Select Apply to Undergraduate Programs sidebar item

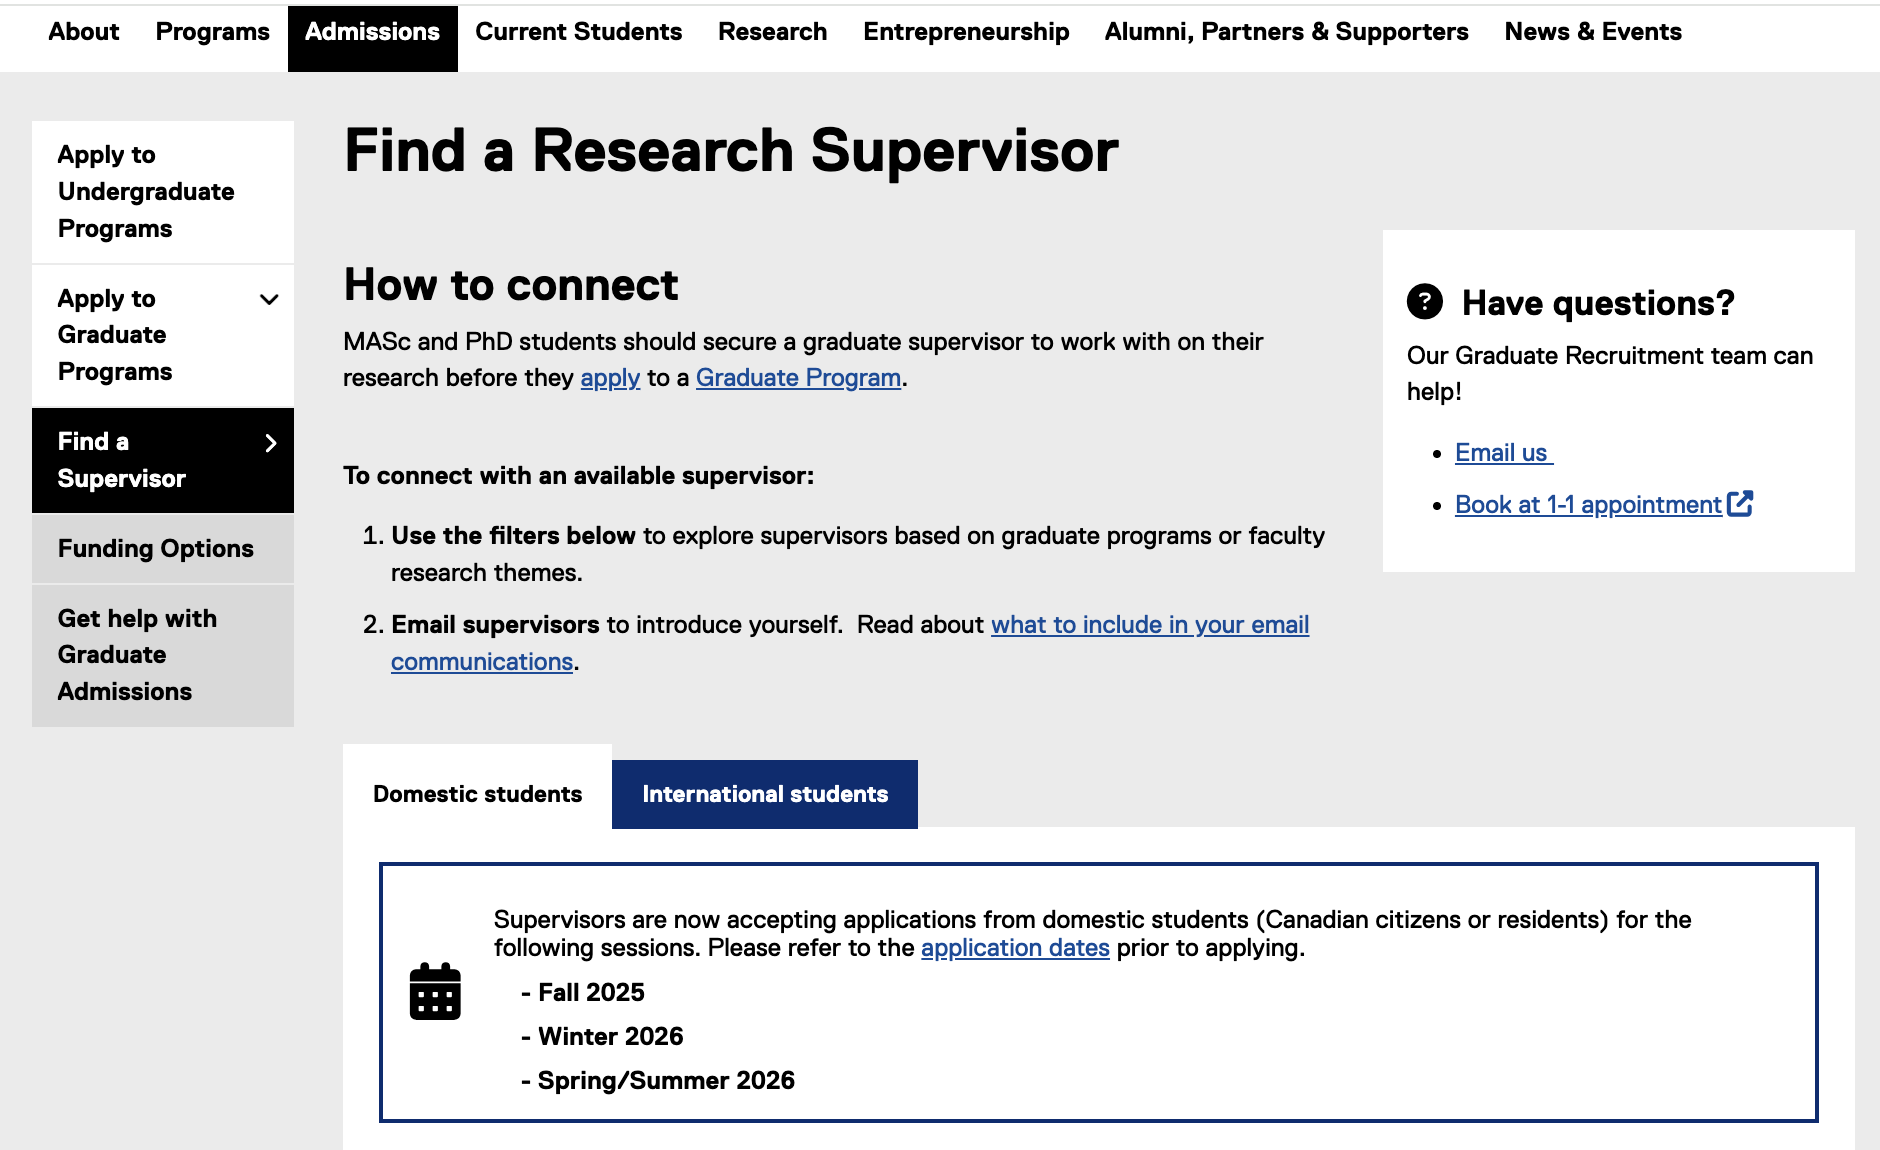pos(146,192)
